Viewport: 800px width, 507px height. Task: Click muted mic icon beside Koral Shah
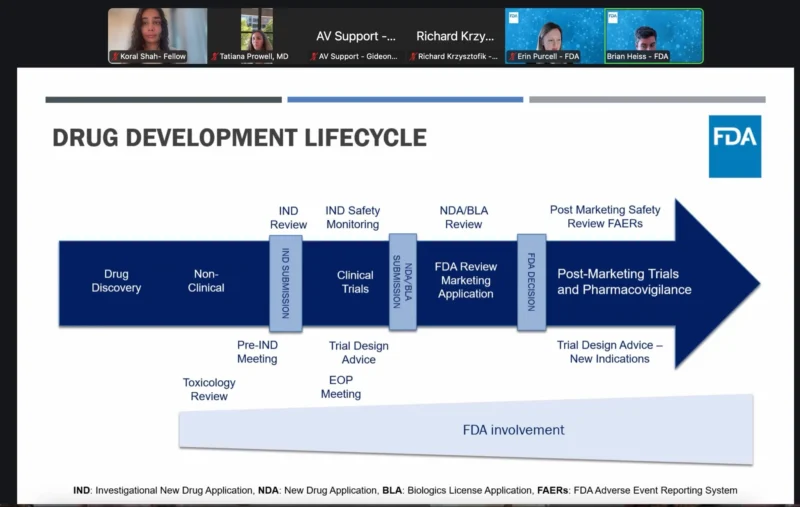(x=116, y=57)
